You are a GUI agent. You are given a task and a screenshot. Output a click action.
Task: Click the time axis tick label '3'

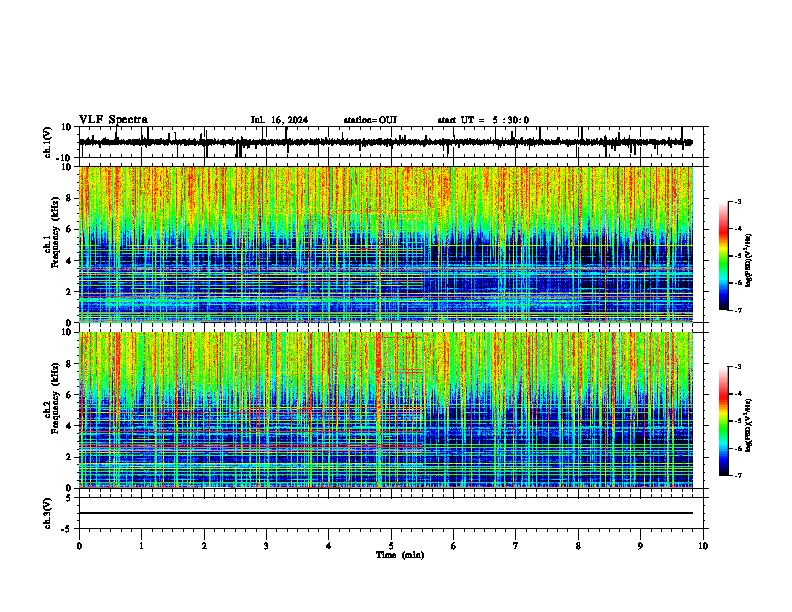[x=266, y=546]
